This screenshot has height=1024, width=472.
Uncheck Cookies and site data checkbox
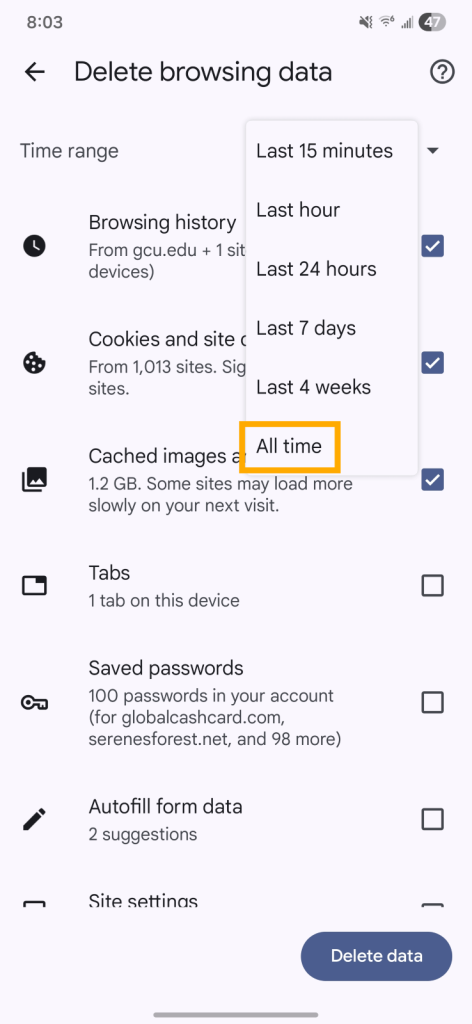tap(432, 362)
